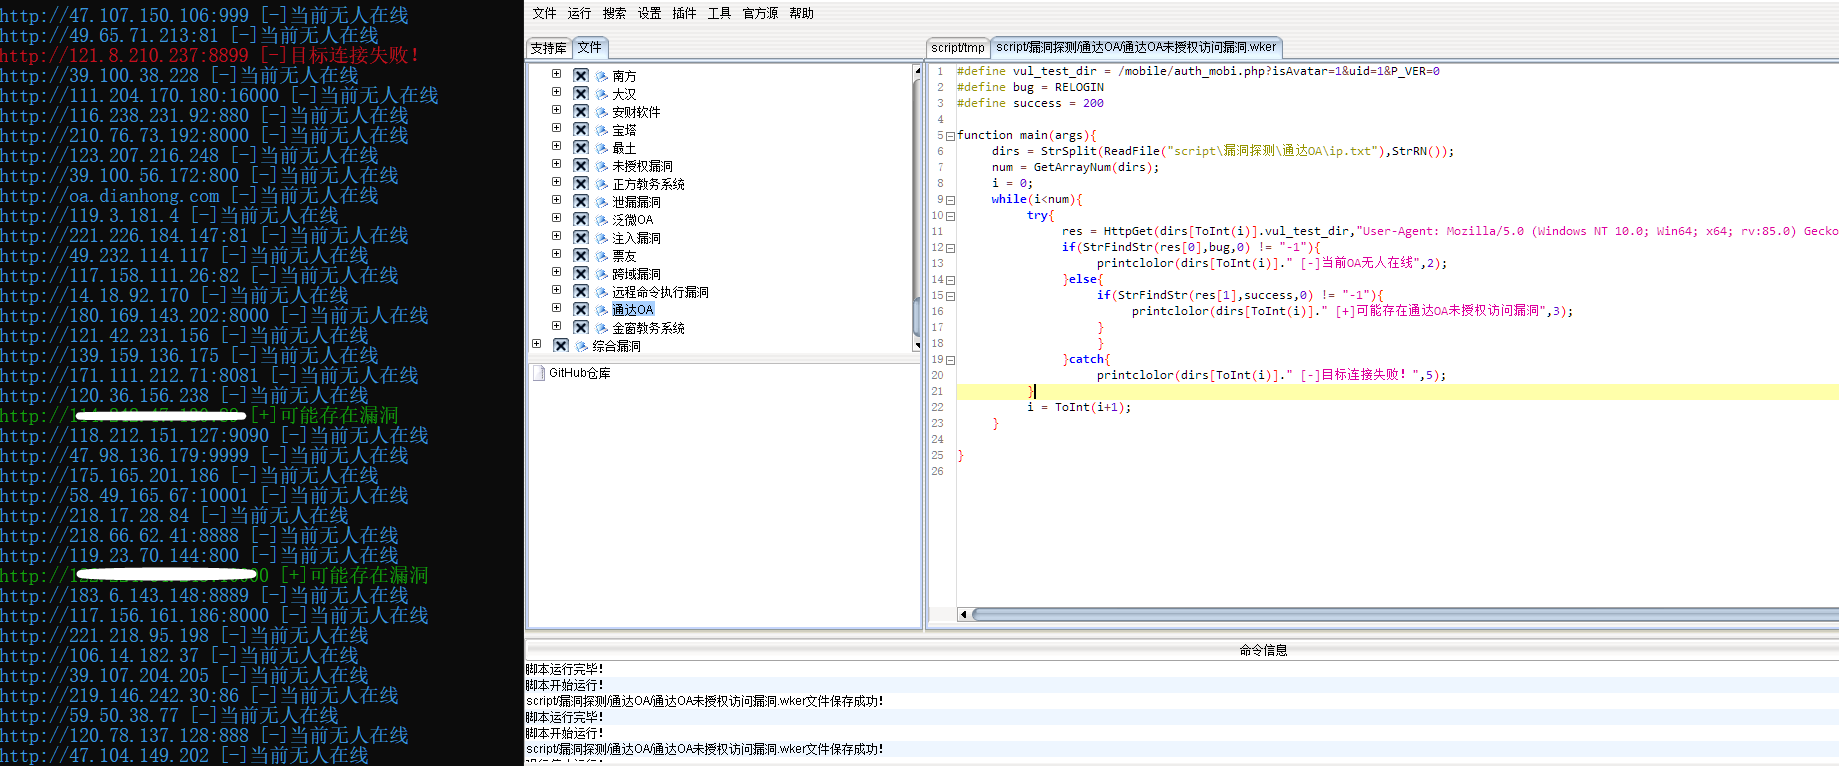
Task: Select the 通达OA tree item label
Action: click(x=633, y=310)
